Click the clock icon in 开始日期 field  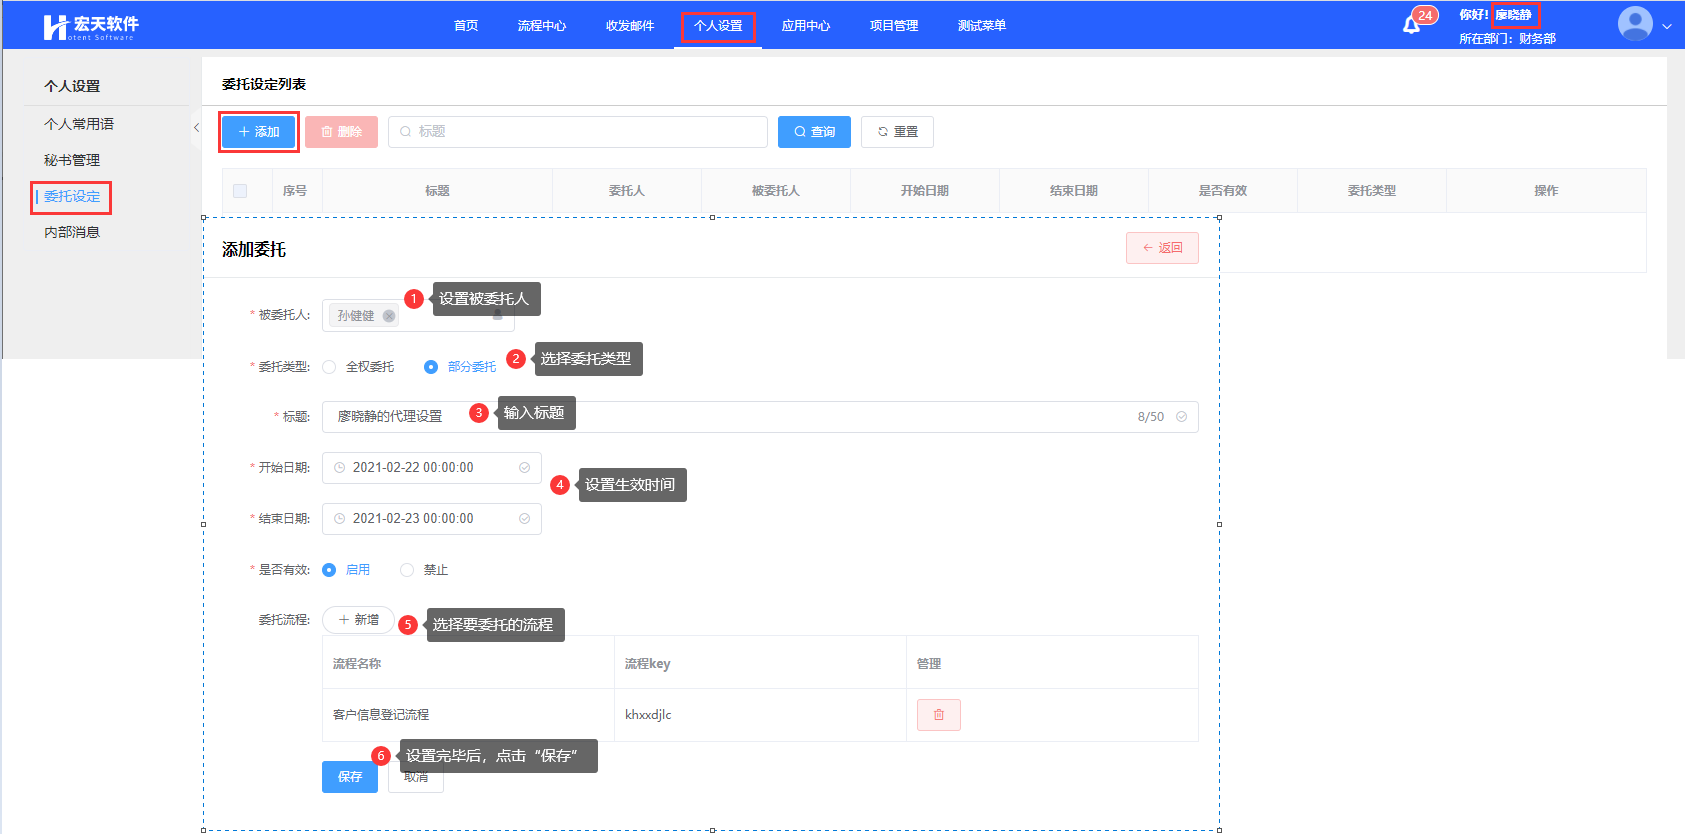tap(340, 468)
